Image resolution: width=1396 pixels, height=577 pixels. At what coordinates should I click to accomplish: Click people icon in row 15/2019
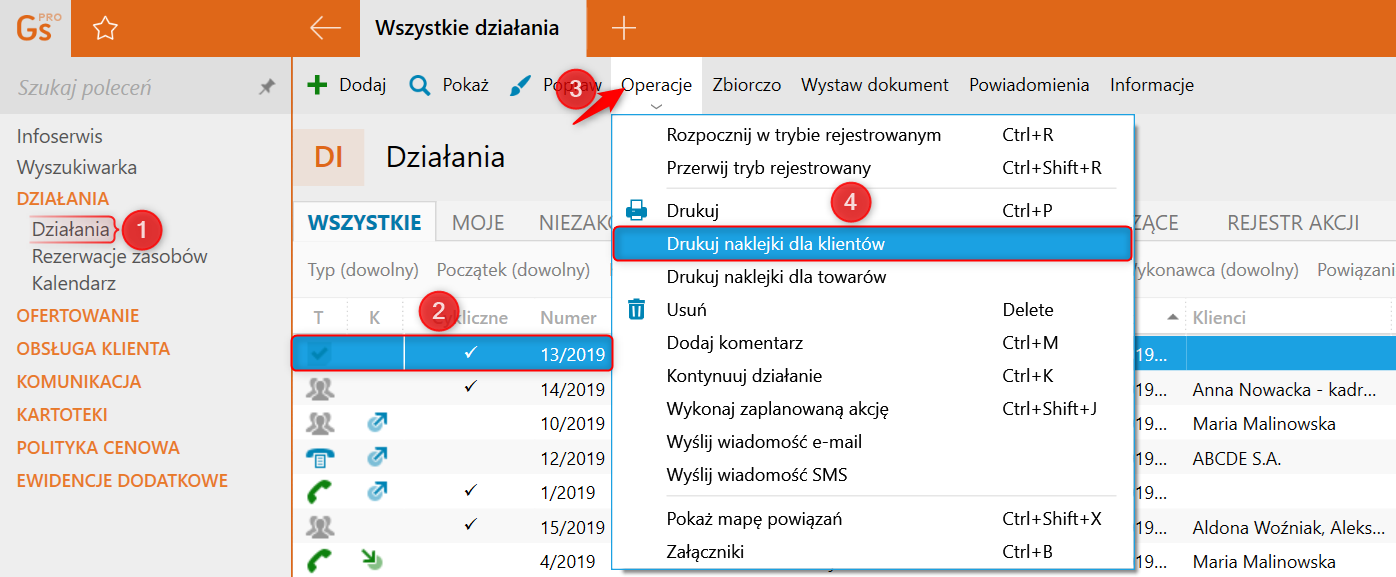pyautogui.click(x=320, y=526)
